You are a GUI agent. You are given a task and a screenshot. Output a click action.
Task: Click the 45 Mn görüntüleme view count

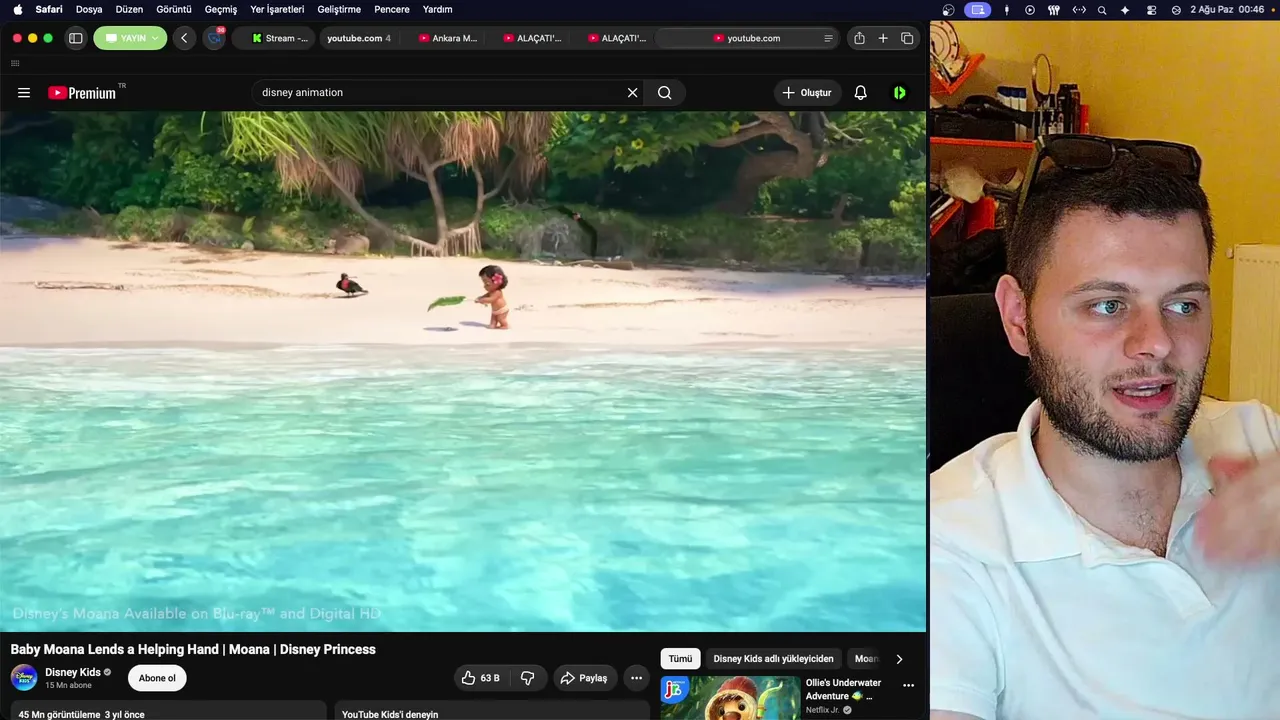click(59, 715)
